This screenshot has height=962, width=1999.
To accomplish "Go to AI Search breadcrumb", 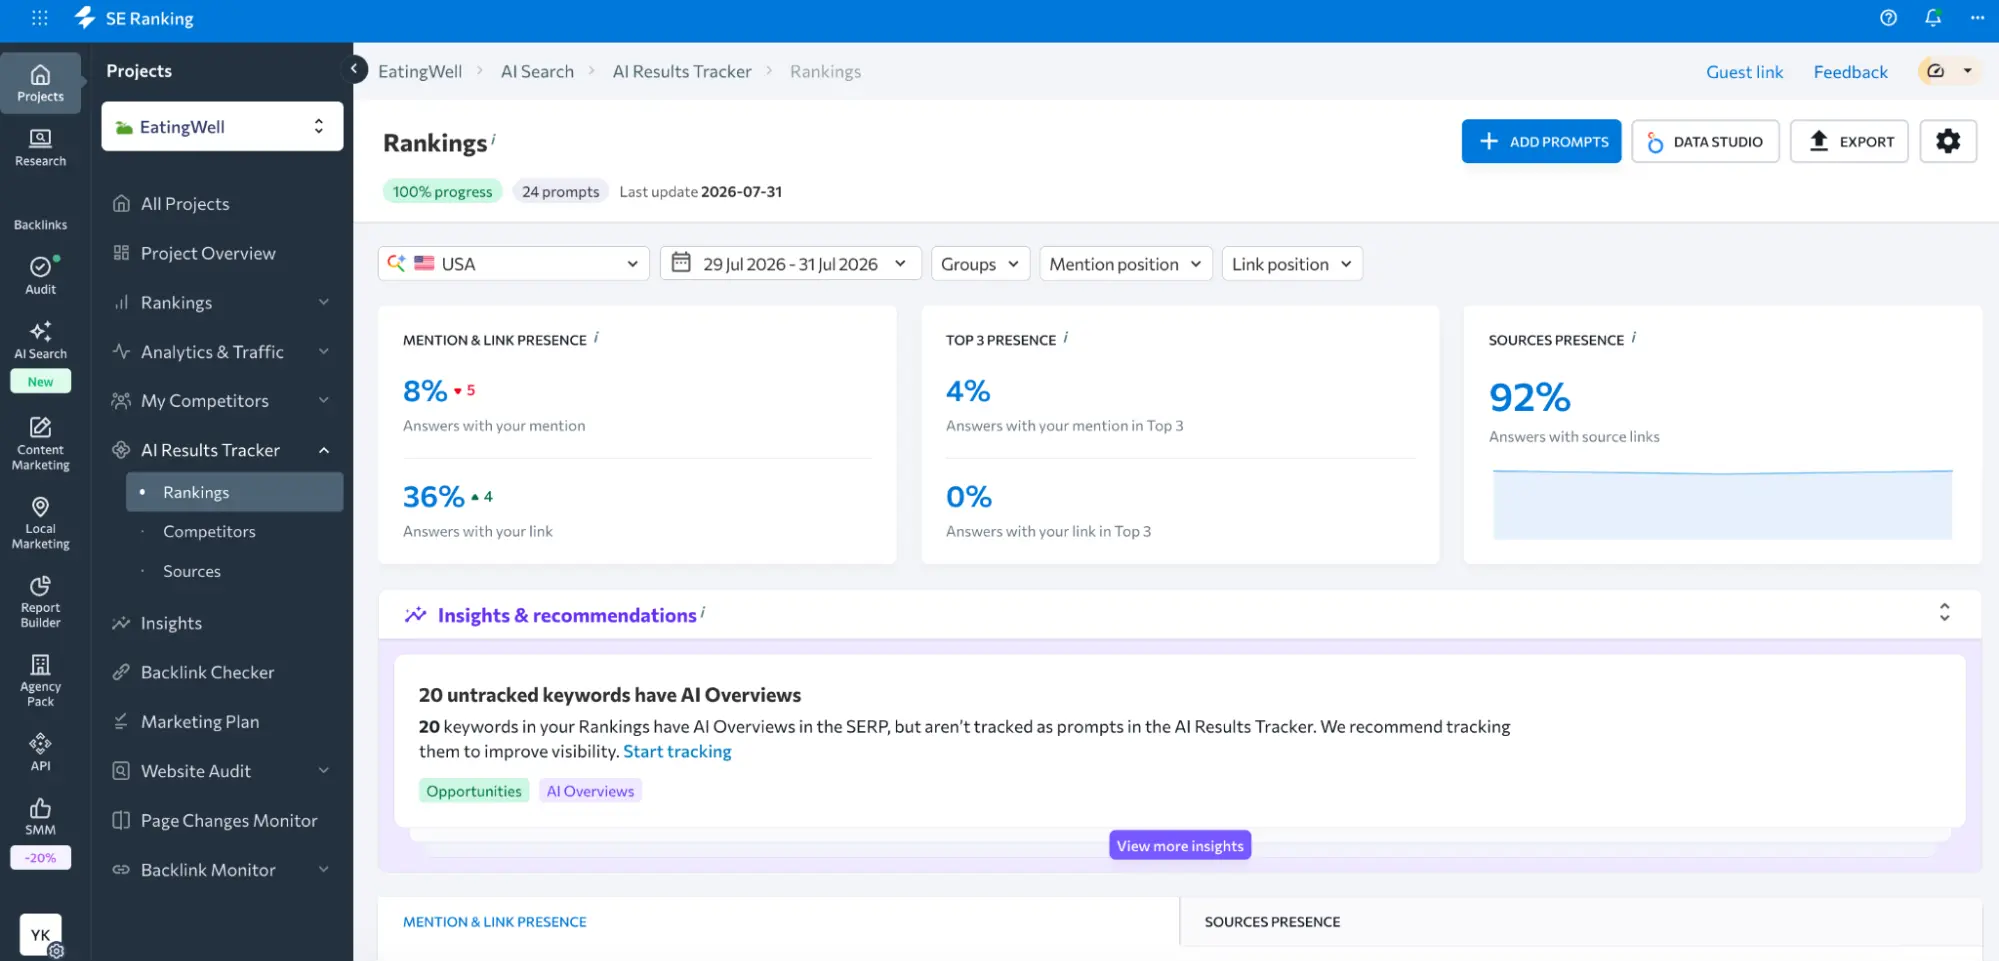I will tap(537, 71).
